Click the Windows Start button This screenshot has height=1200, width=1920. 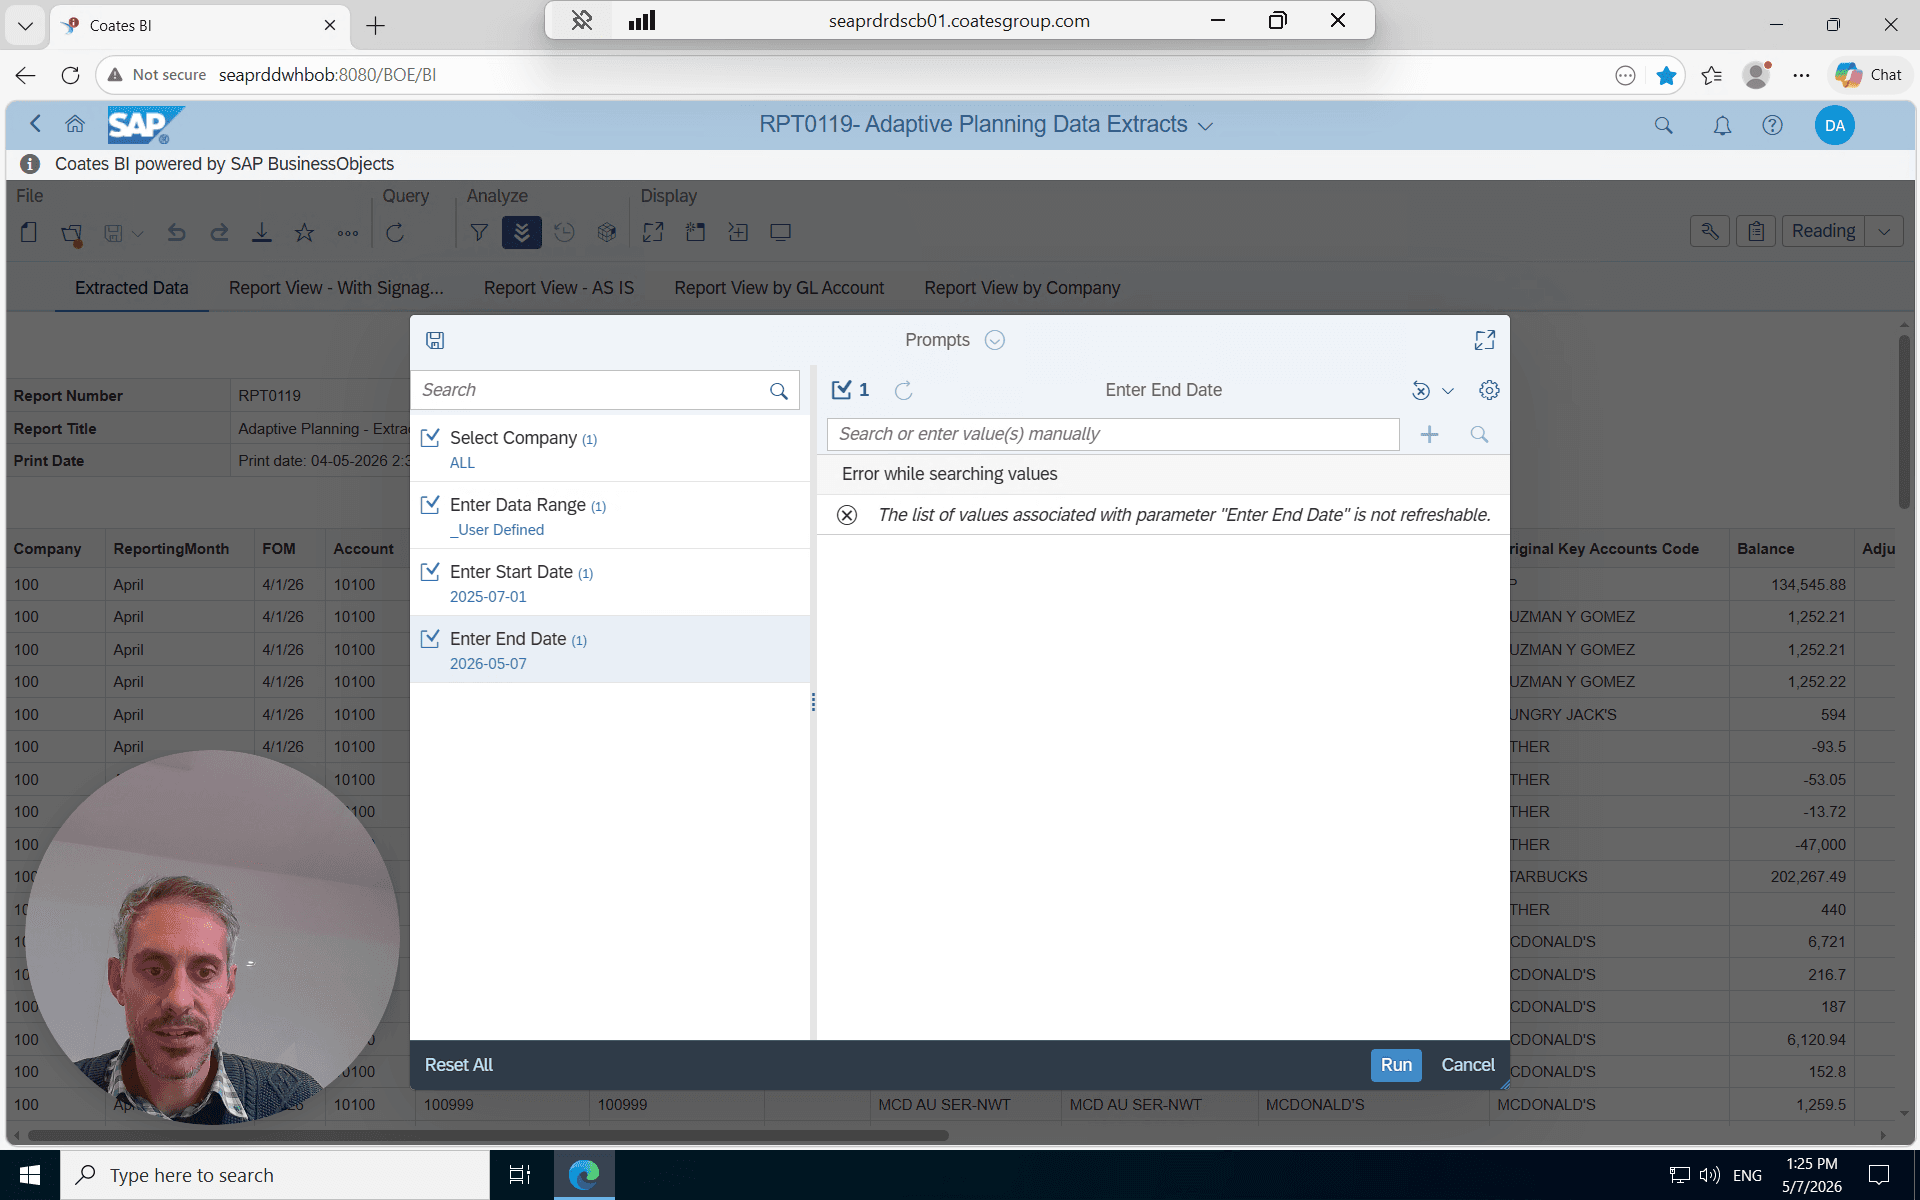coord(30,1175)
